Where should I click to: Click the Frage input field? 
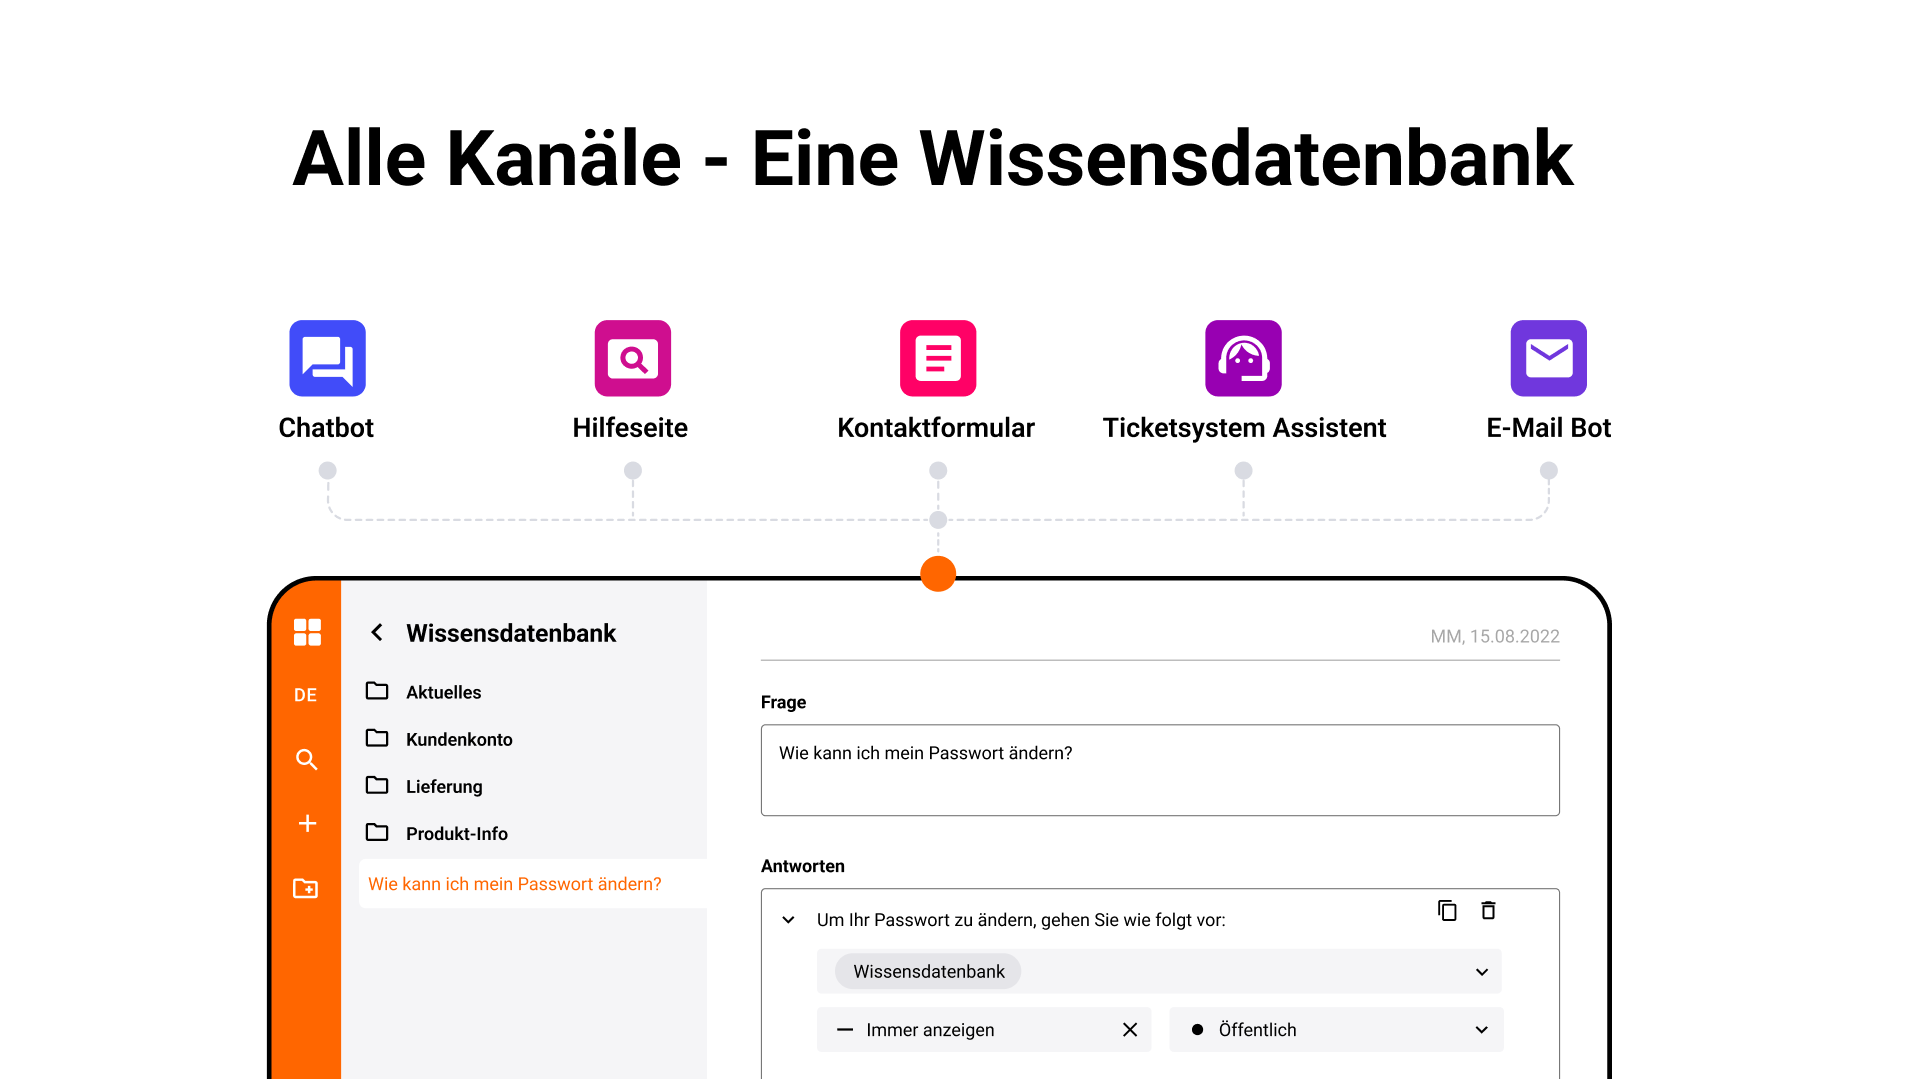coord(1160,770)
